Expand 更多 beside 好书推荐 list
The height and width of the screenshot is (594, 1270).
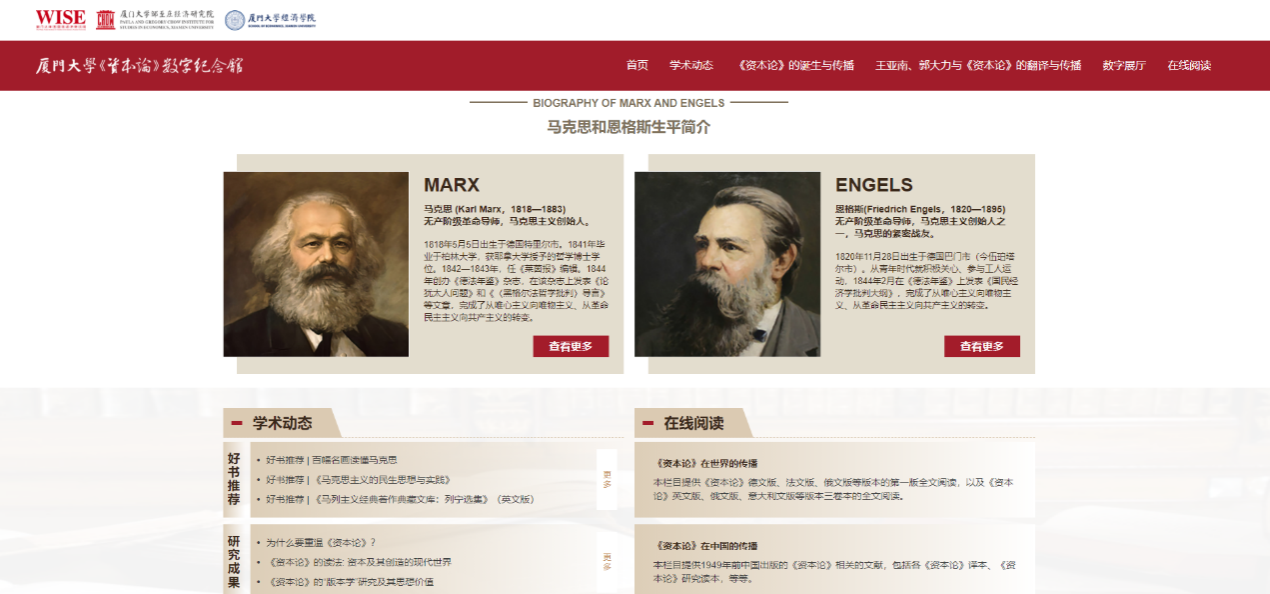pyautogui.click(x=607, y=480)
